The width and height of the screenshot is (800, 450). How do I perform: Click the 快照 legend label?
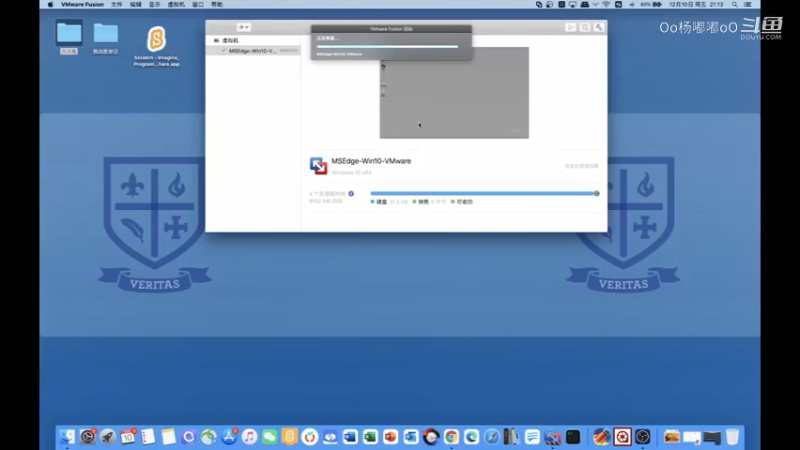[423, 202]
